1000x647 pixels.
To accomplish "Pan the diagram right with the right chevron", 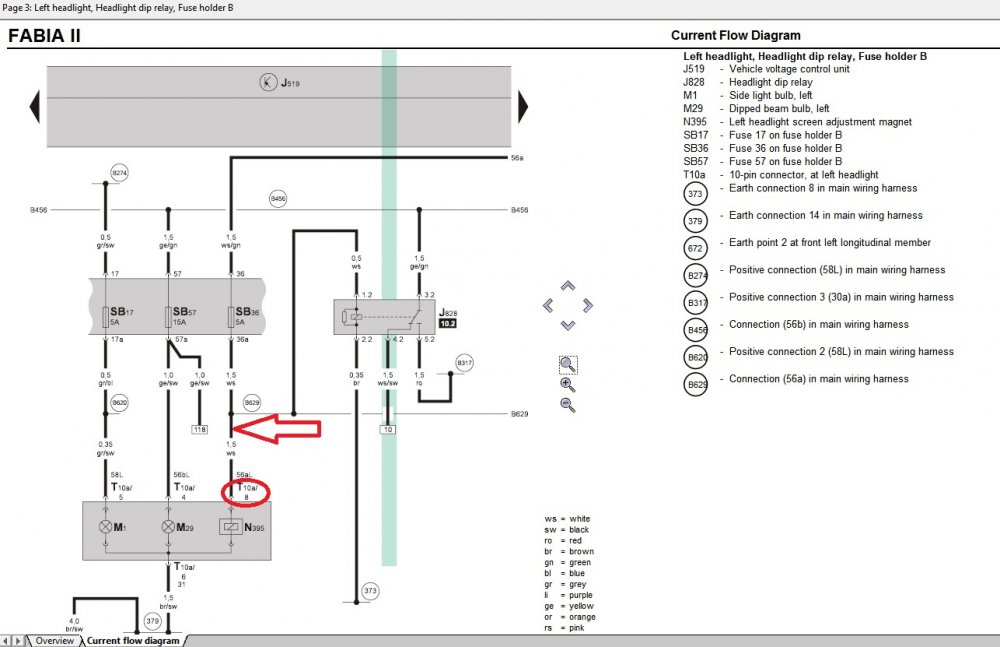I will pyautogui.click(x=587, y=306).
